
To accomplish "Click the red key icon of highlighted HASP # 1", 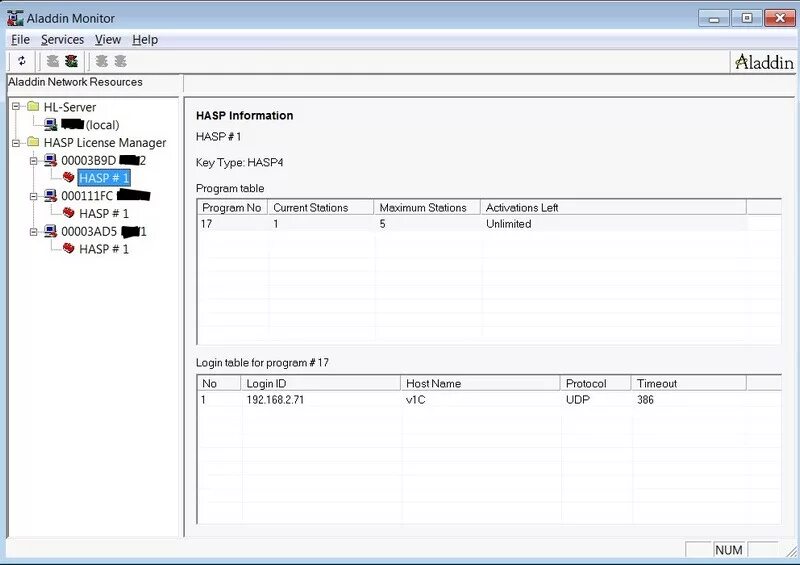I will click(68, 177).
